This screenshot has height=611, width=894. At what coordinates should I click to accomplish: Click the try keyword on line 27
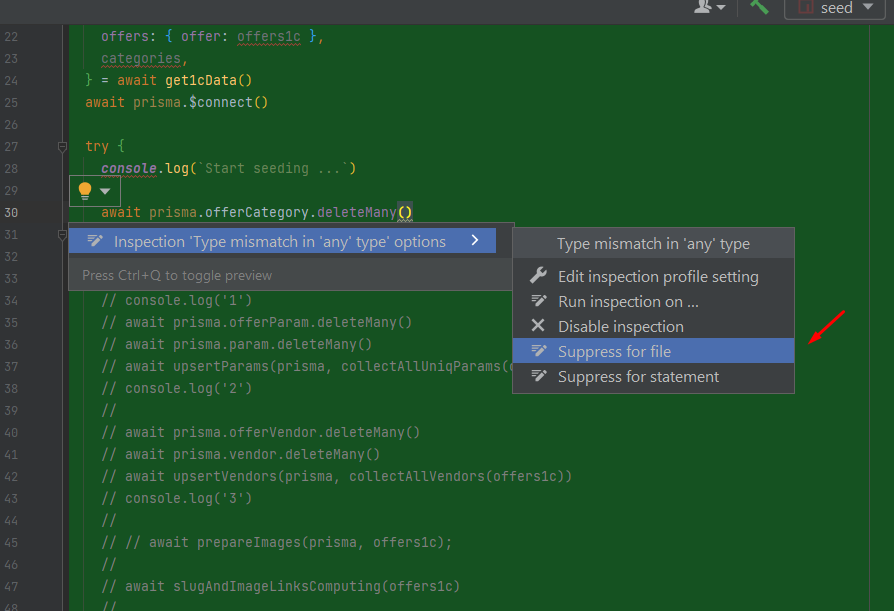point(97,146)
